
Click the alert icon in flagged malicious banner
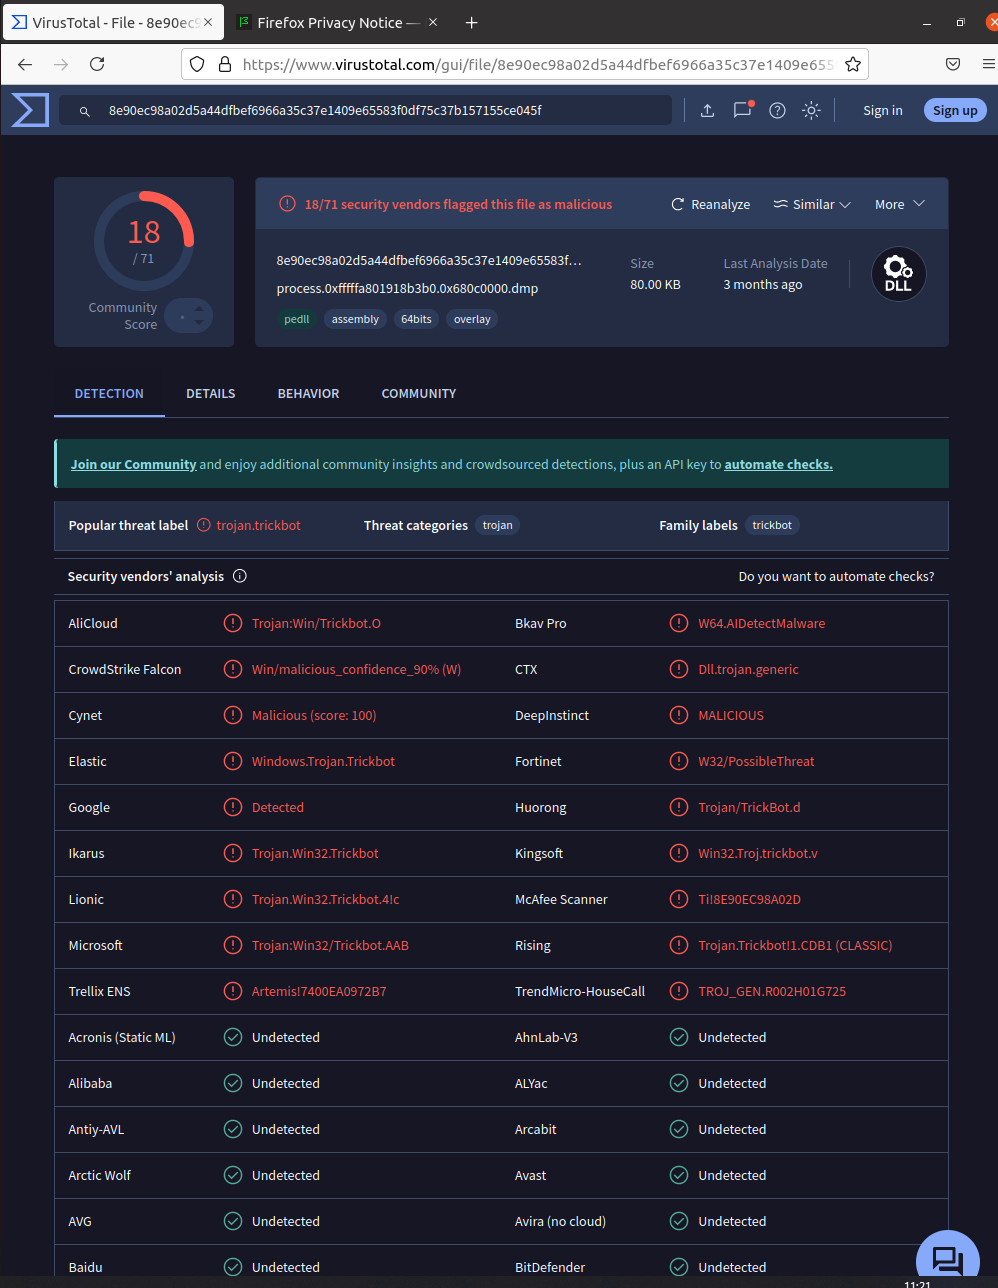click(x=287, y=204)
